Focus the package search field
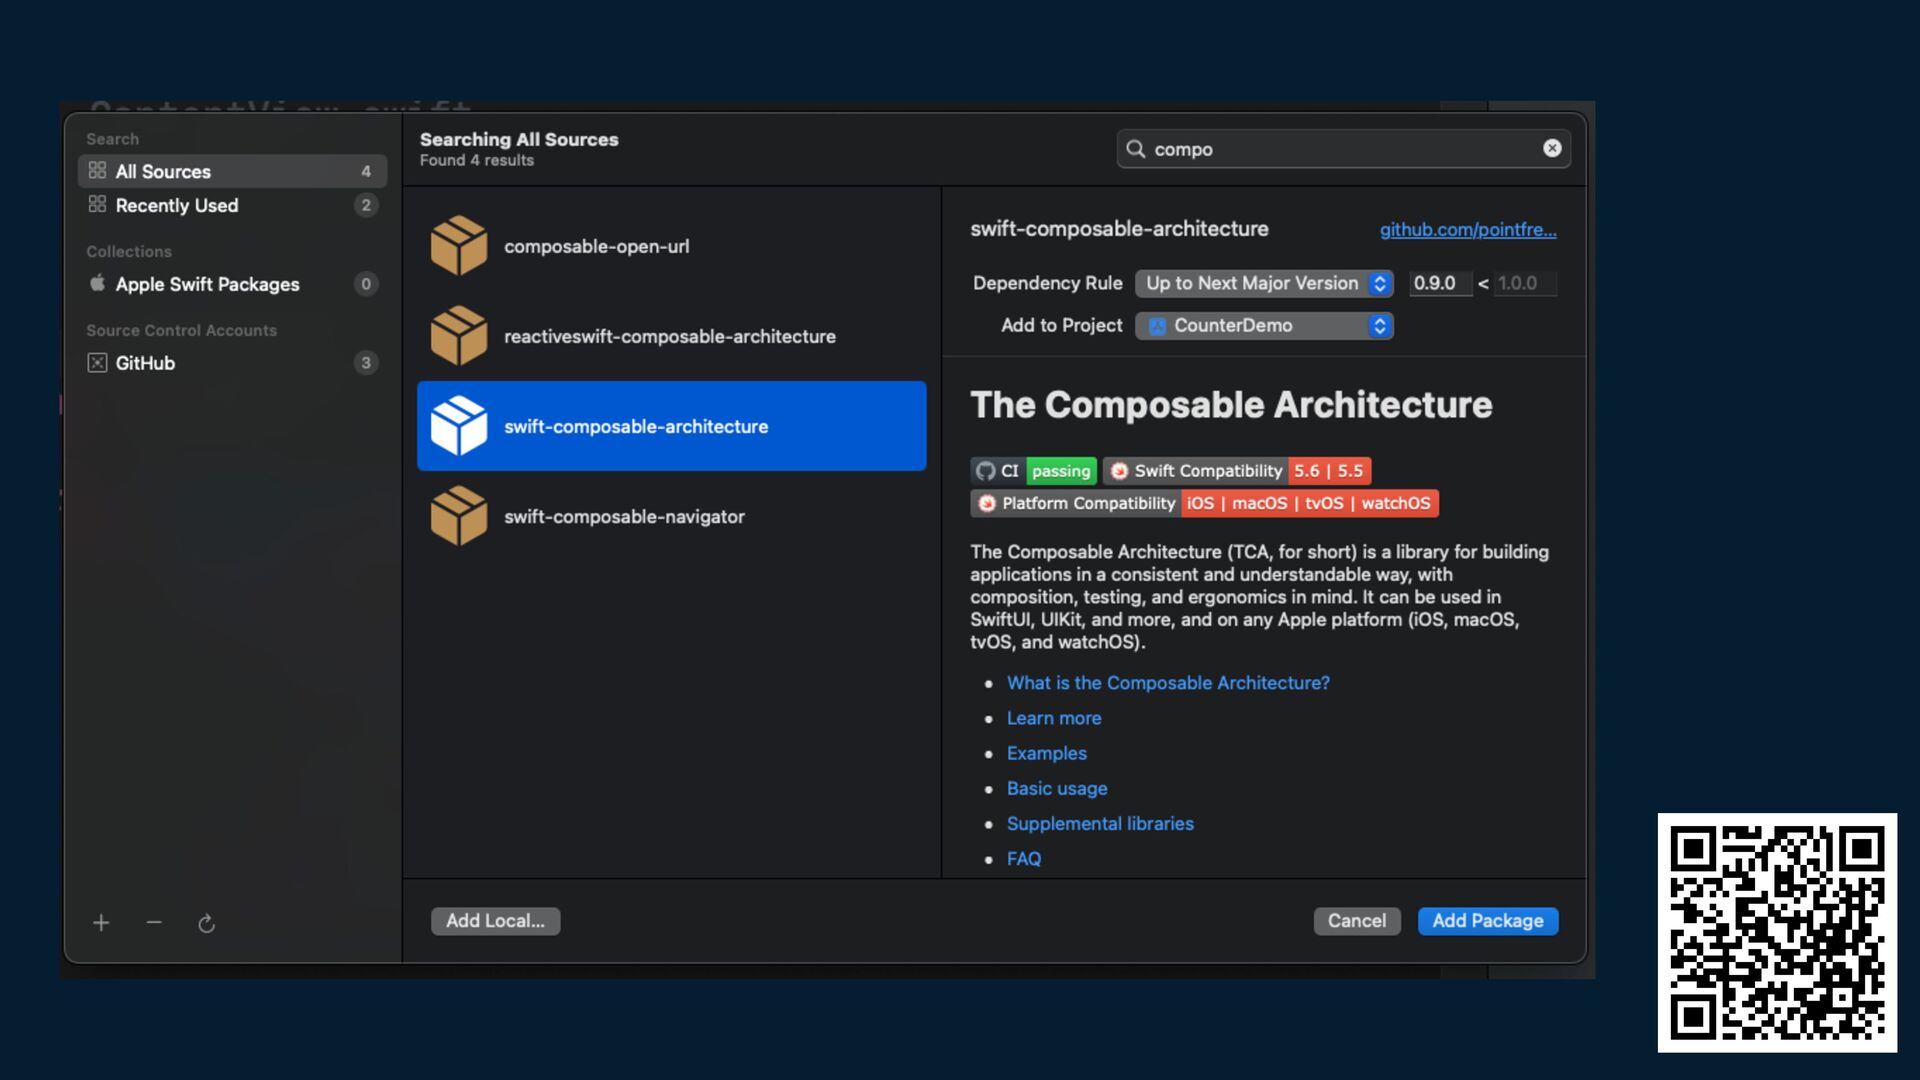 [x=1343, y=149]
